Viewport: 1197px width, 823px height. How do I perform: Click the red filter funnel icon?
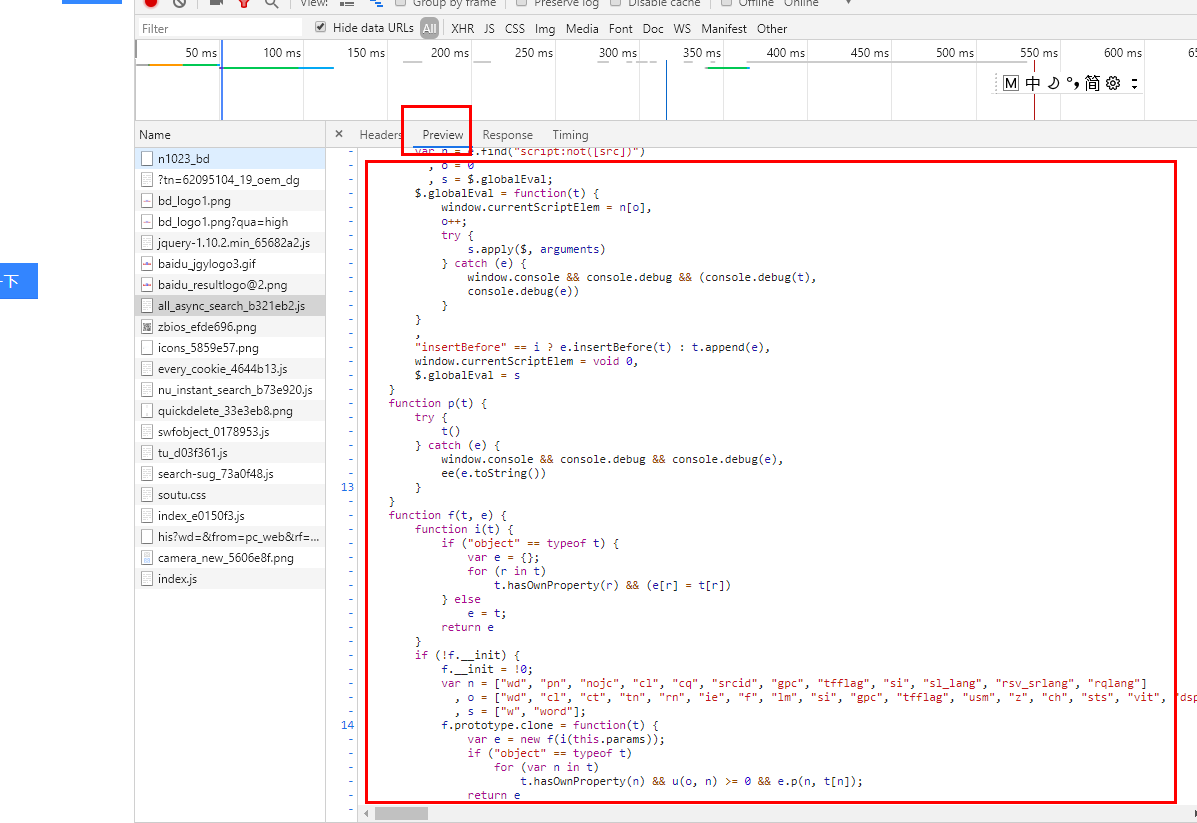(243, 3)
